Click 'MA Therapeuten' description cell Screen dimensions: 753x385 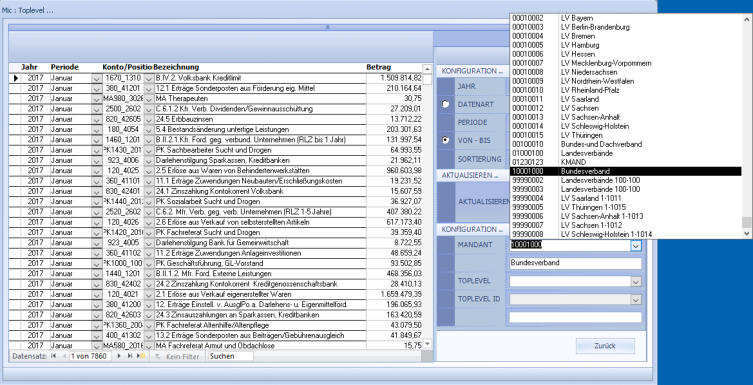pyautogui.click(x=260, y=98)
